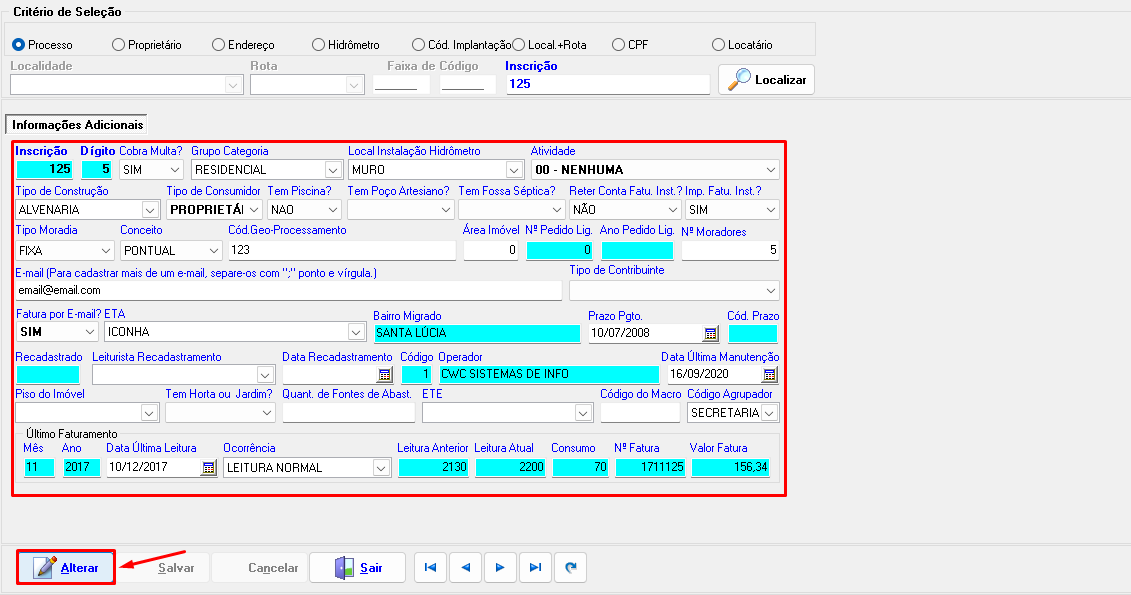Go to next record arrow
This screenshot has width=1131, height=595.
point(500,567)
